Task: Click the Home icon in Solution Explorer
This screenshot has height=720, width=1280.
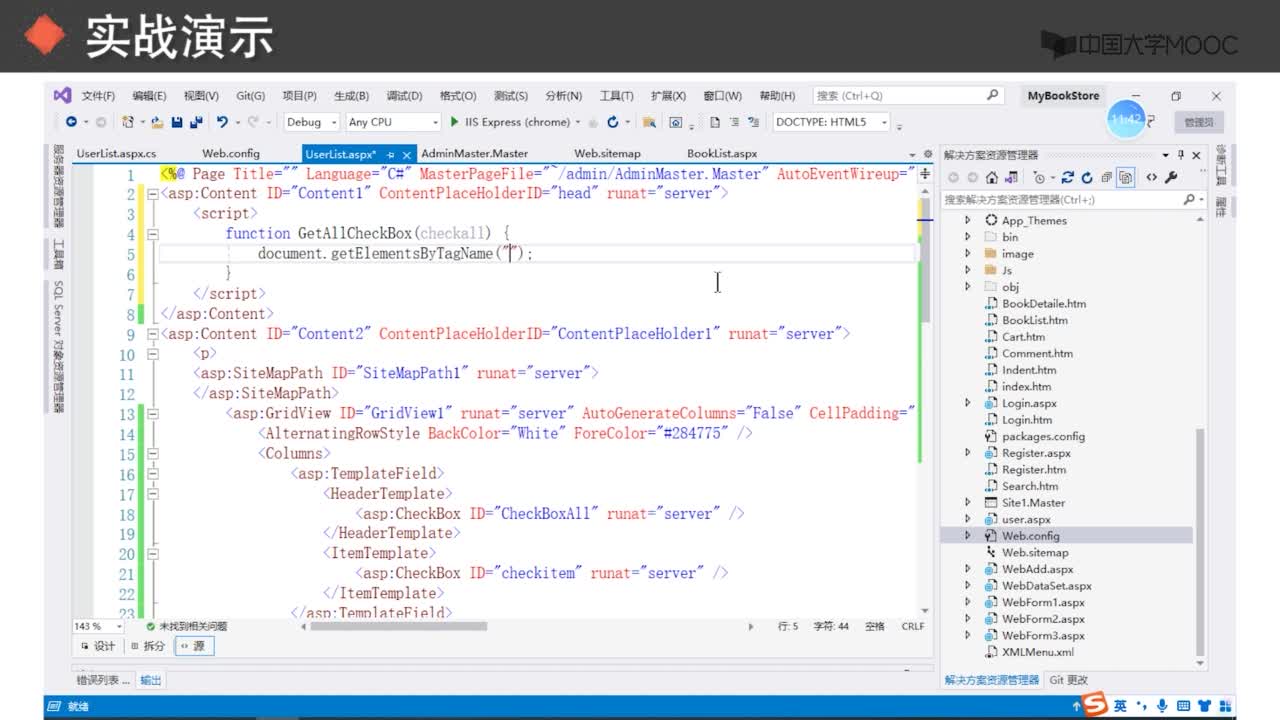Action: pyautogui.click(x=991, y=177)
